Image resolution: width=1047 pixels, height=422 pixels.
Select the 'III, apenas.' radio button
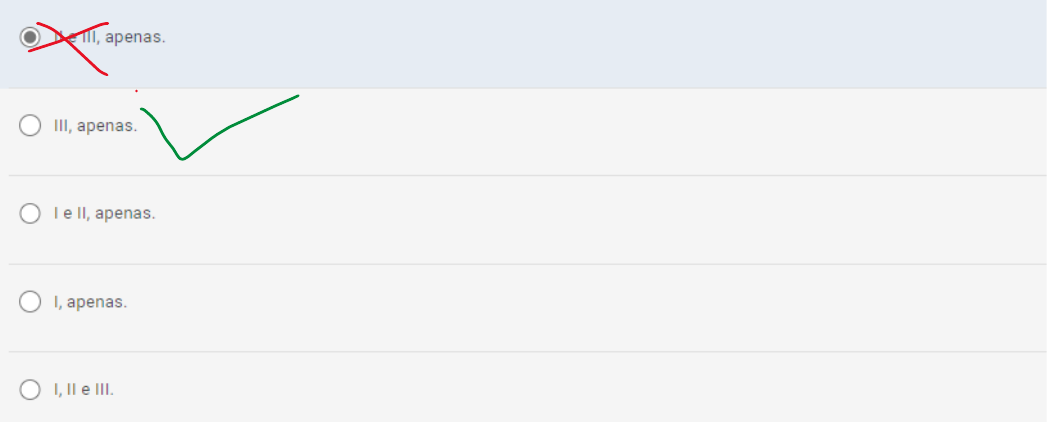(x=30, y=126)
